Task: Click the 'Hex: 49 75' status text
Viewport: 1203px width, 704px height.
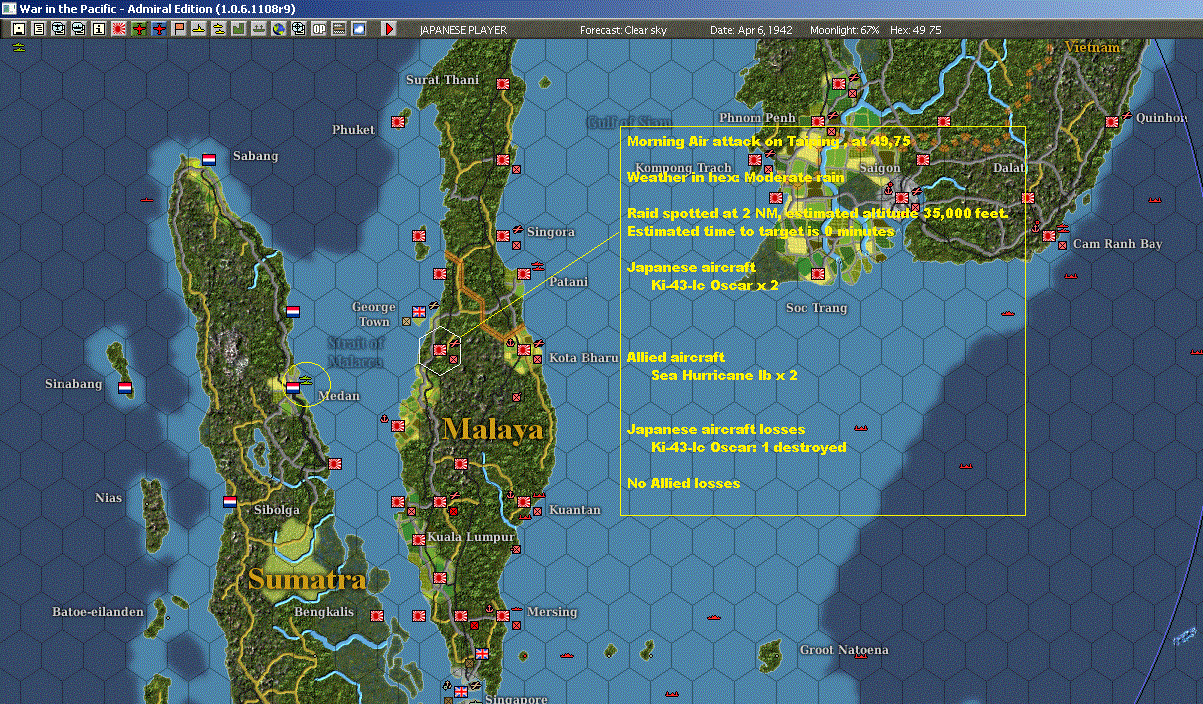Action: pyautogui.click(x=915, y=30)
